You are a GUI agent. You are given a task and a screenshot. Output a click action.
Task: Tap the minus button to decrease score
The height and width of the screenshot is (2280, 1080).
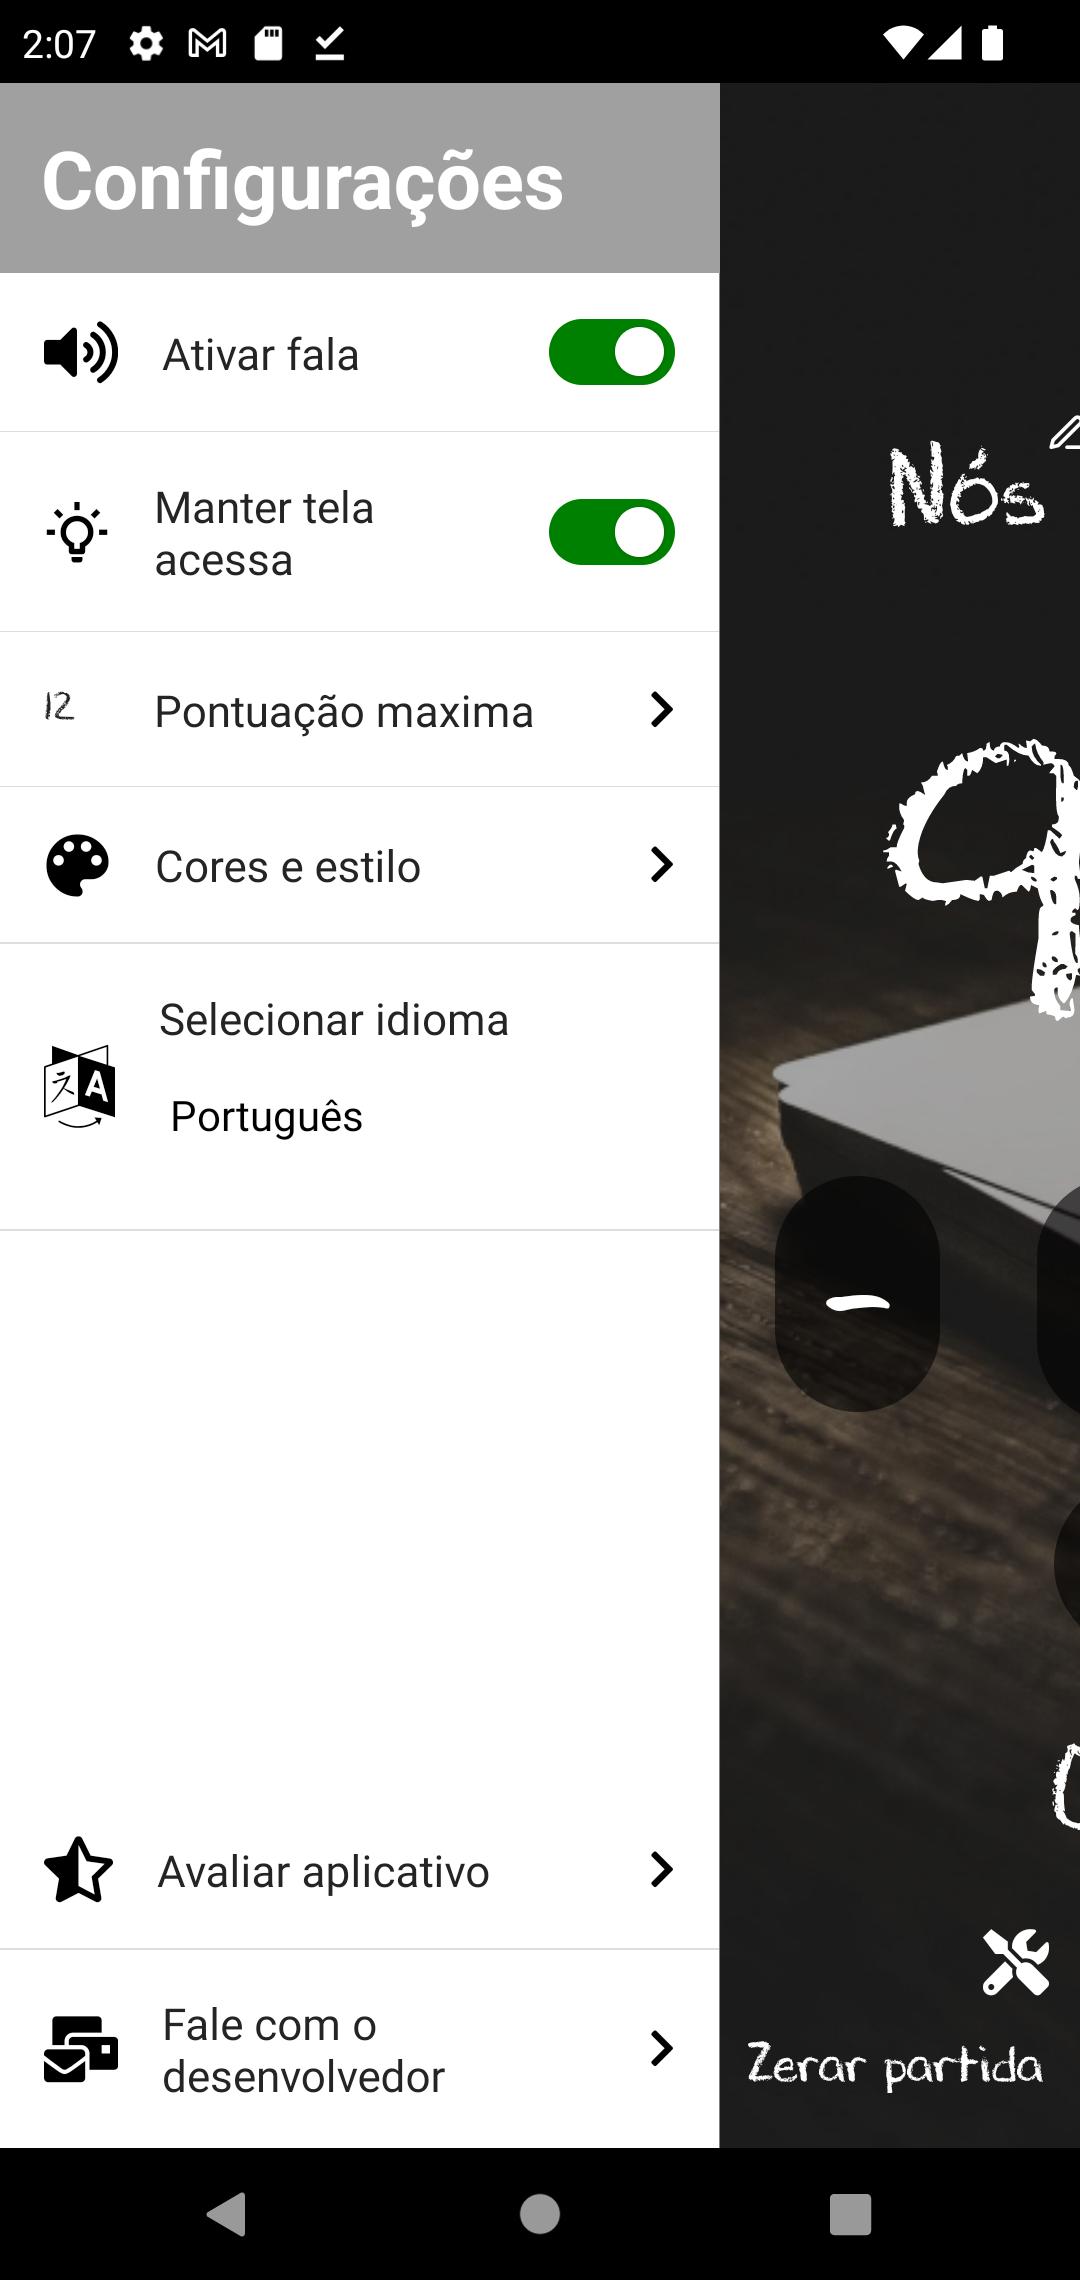(857, 1294)
